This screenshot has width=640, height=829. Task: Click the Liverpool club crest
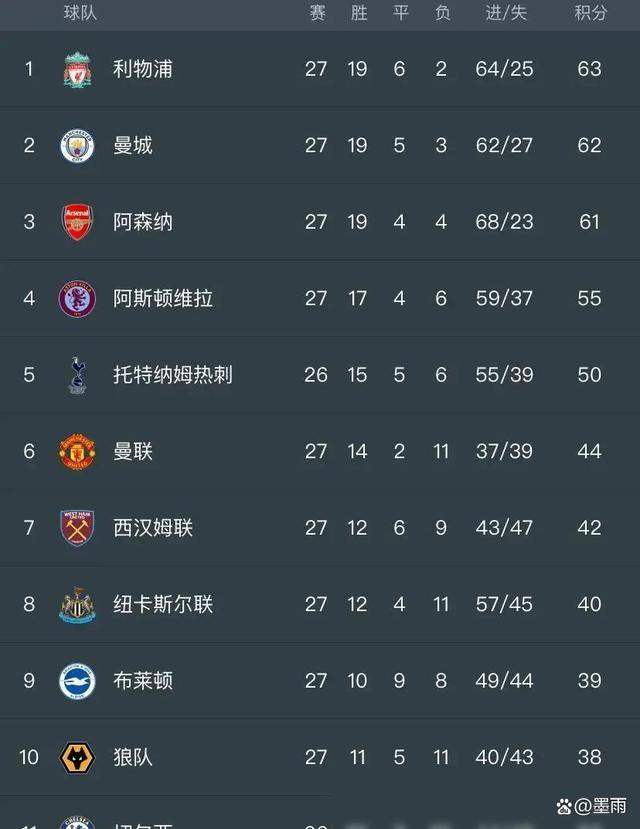[77, 70]
